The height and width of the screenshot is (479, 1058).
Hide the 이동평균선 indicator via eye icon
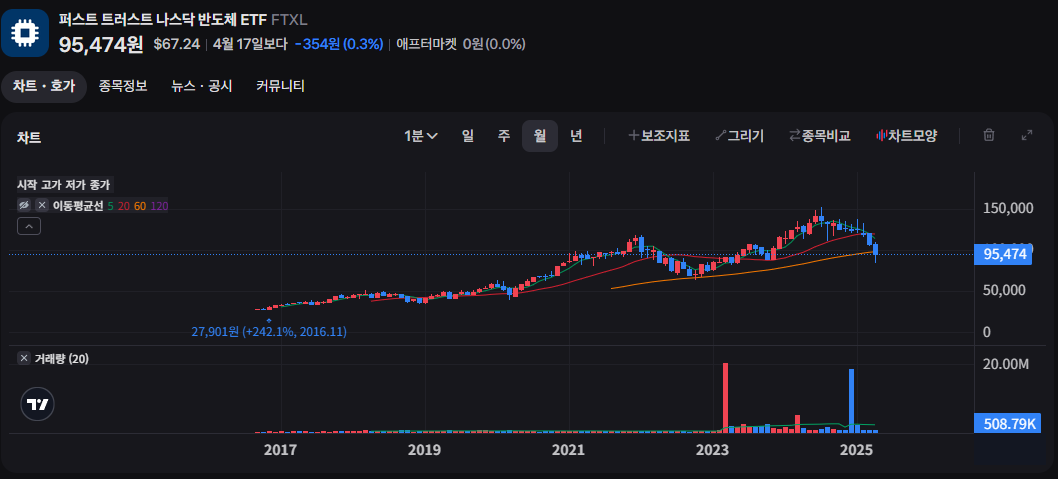(x=24, y=206)
